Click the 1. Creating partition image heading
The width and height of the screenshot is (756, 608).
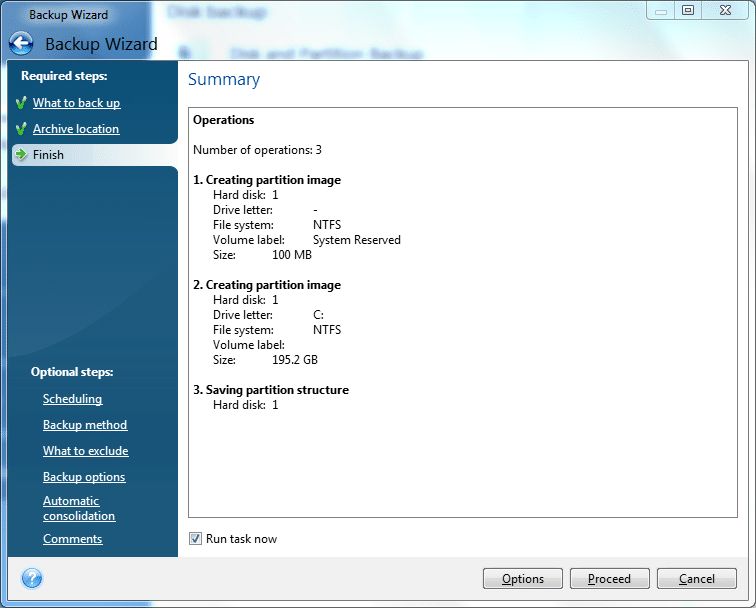point(267,180)
